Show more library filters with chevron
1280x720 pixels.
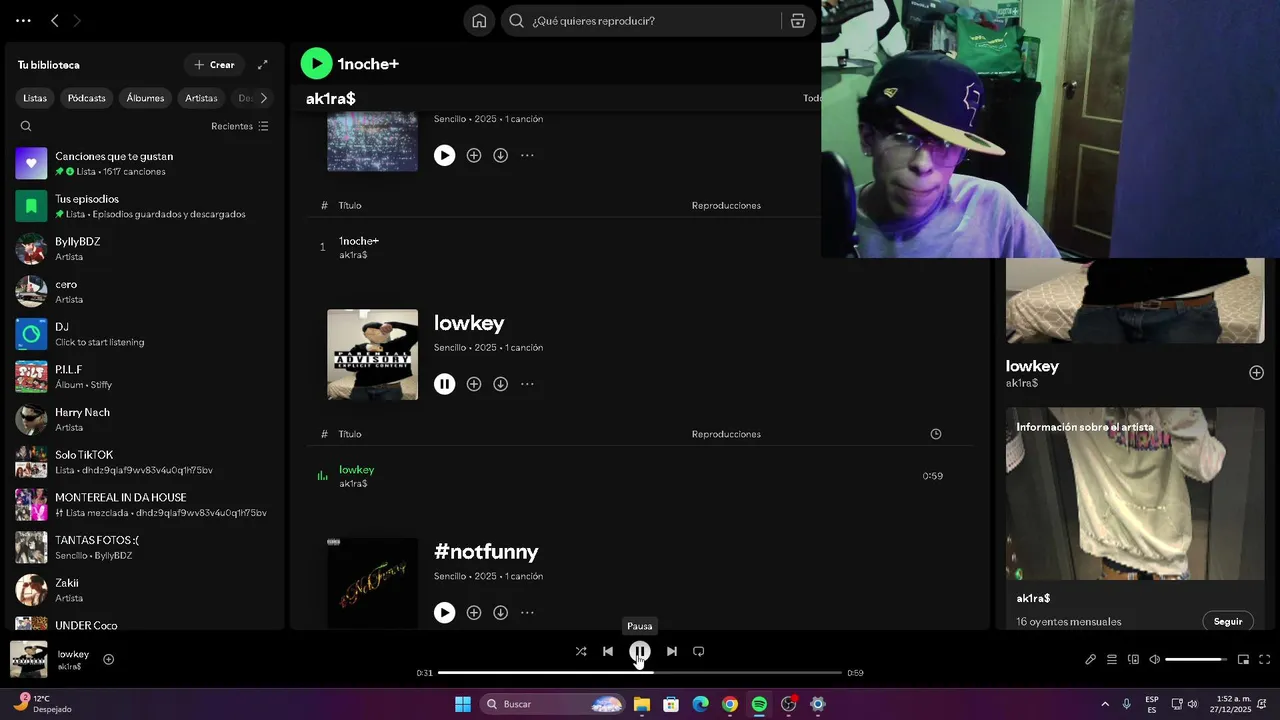(x=263, y=98)
